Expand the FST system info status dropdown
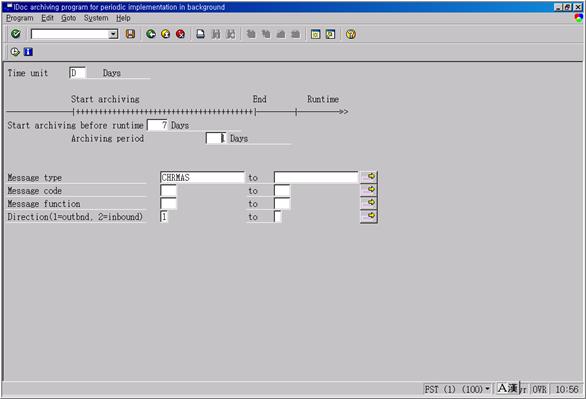 (x=487, y=389)
